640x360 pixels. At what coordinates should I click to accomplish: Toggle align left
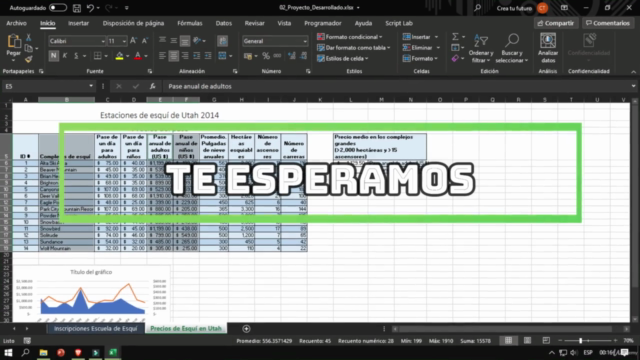(x=162, y=56)
